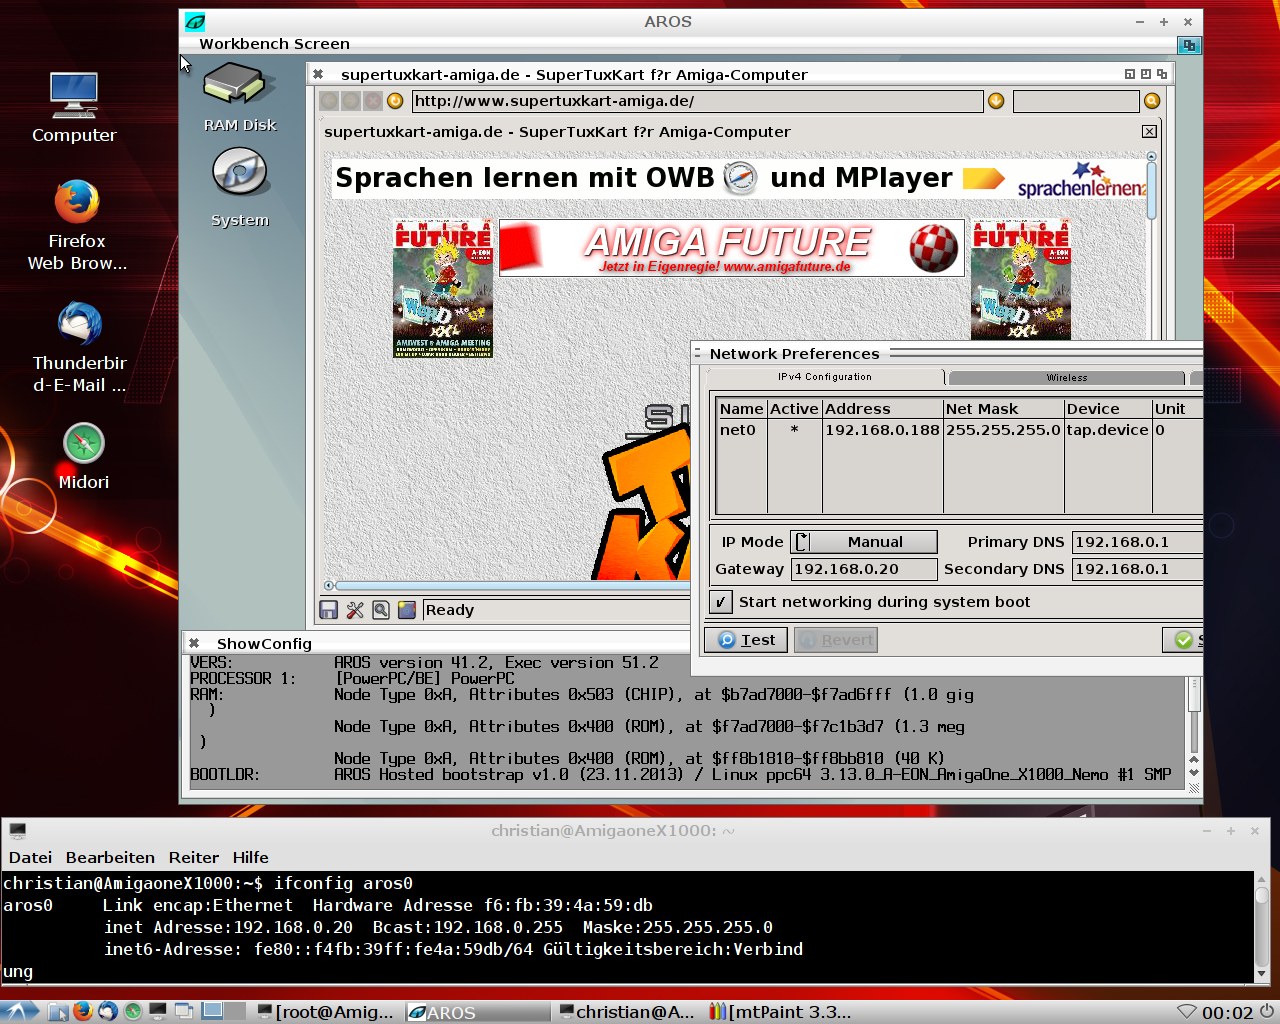Click the reload button left of the URL field
Image resolution: width=1280 pixels, height=1024 pixels.
point(395,101)
